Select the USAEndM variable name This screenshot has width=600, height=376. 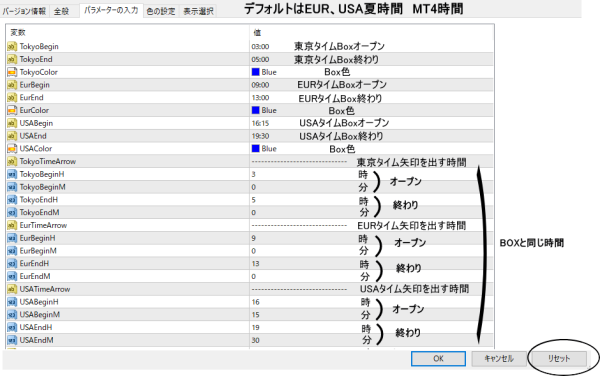[36, 340]
